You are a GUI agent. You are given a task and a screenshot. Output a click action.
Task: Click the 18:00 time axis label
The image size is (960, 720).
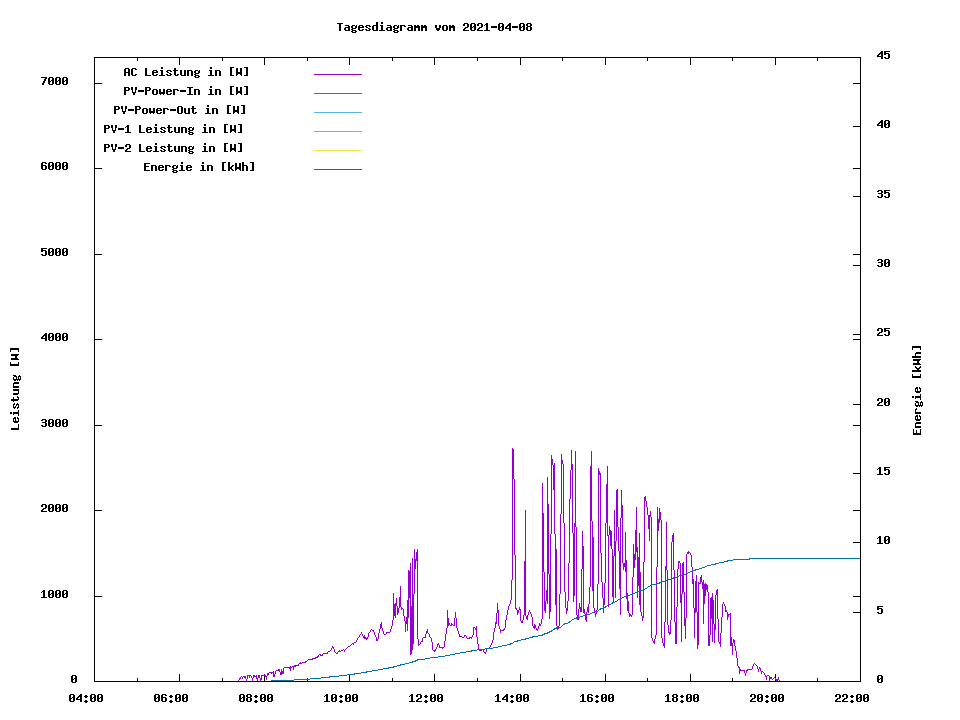[681, 698]
